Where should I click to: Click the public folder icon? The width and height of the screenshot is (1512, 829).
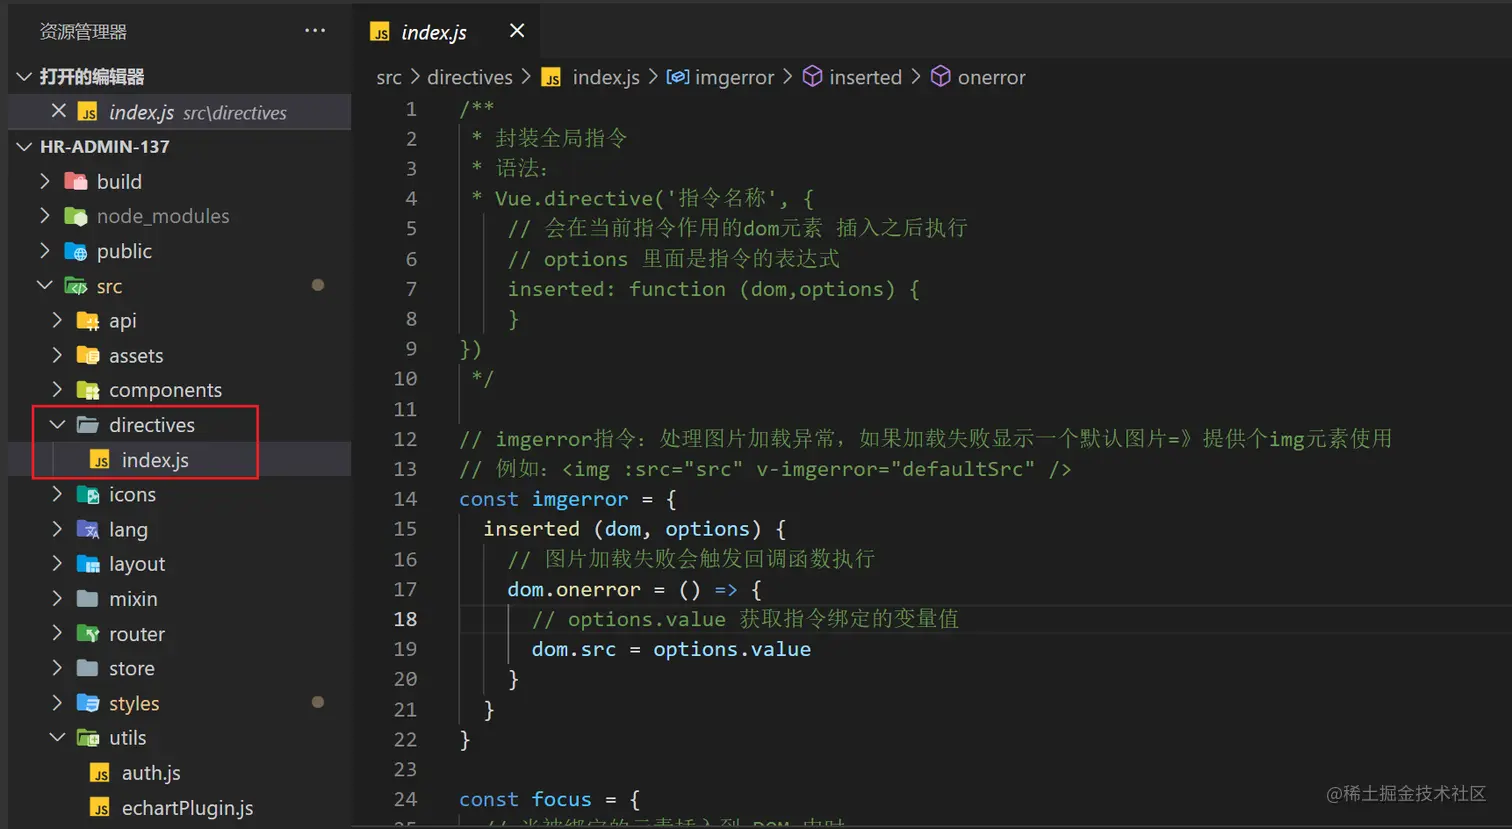[76, 251]
